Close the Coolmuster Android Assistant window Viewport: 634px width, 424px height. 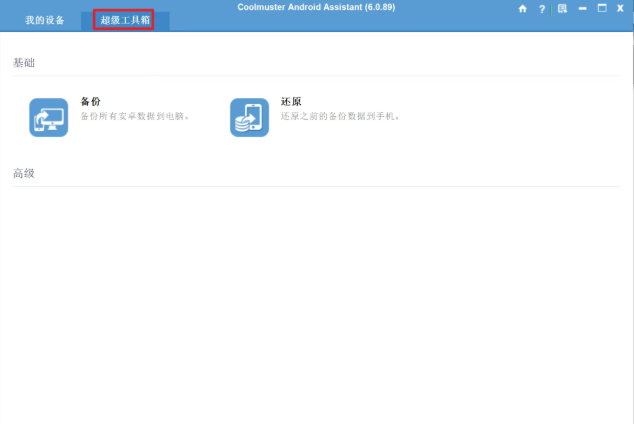coord(620,8)
